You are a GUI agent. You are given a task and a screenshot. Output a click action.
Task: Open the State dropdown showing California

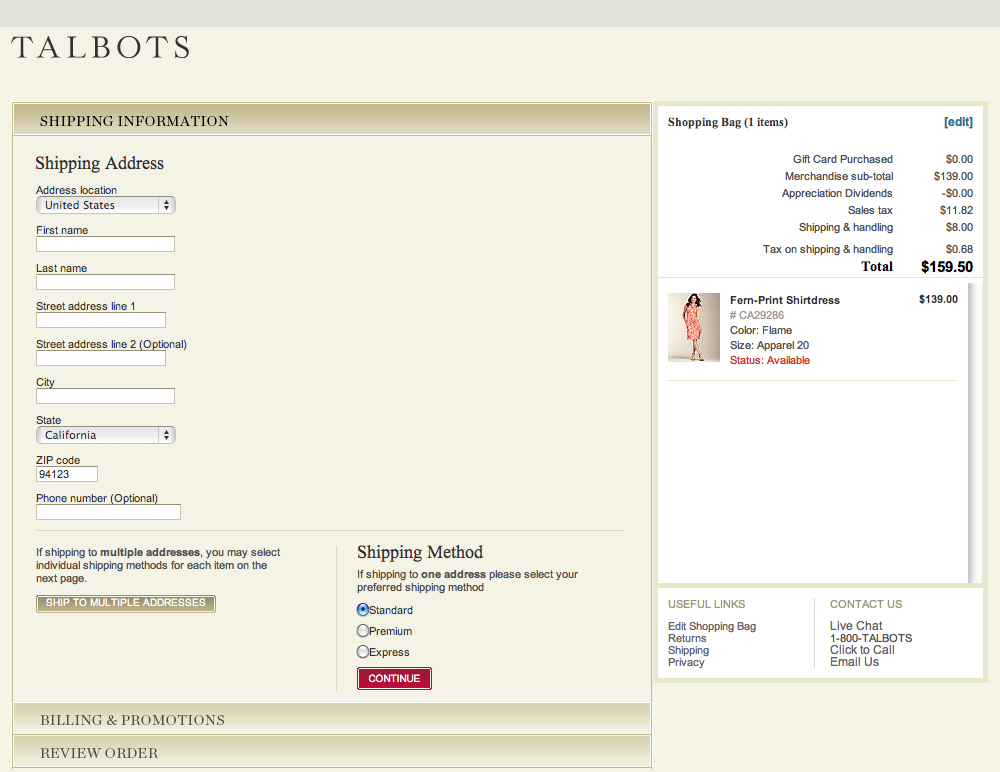pyautogui.click(x=105, y=434)
